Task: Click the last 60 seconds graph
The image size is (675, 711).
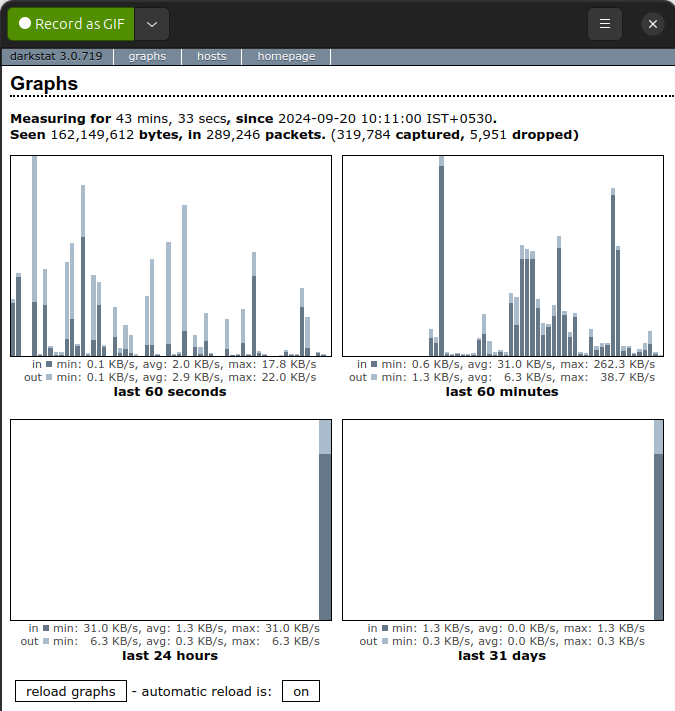Action: click(170, 256)
